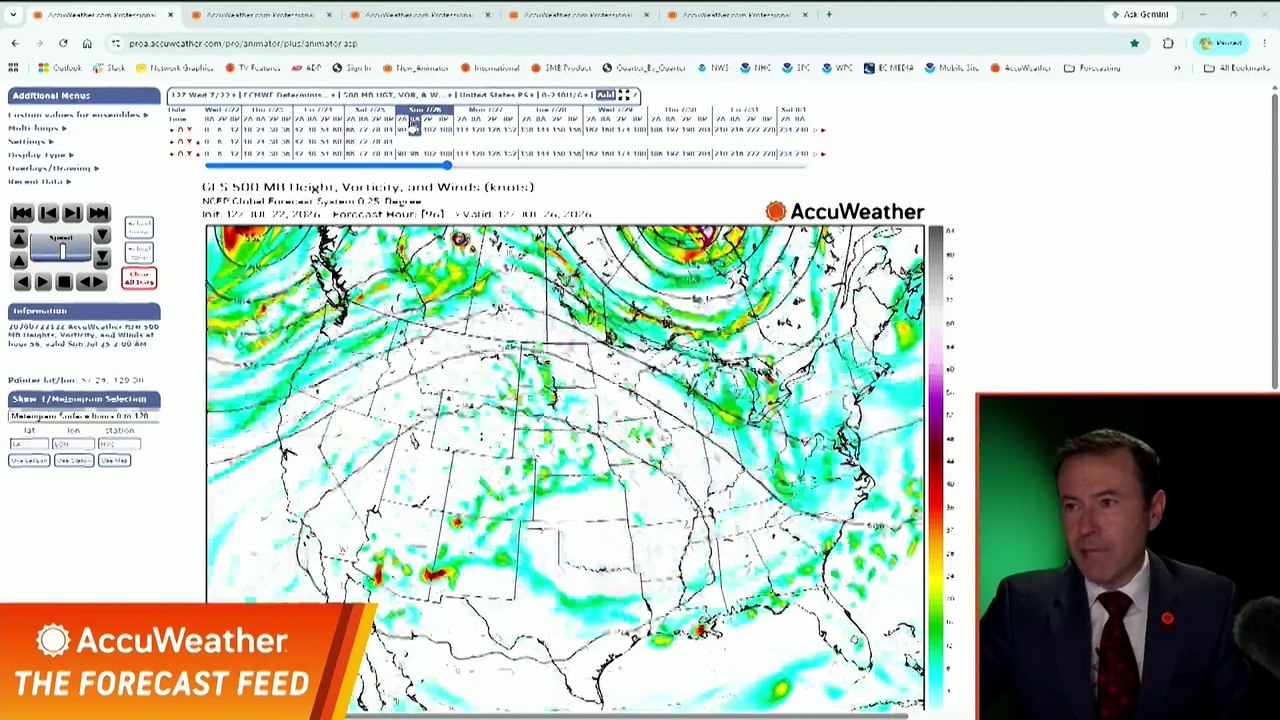Image resolution: width=1280 pixels, height=720 pixels.
Task: Play the animation in reverse
Action: point(22,282)
